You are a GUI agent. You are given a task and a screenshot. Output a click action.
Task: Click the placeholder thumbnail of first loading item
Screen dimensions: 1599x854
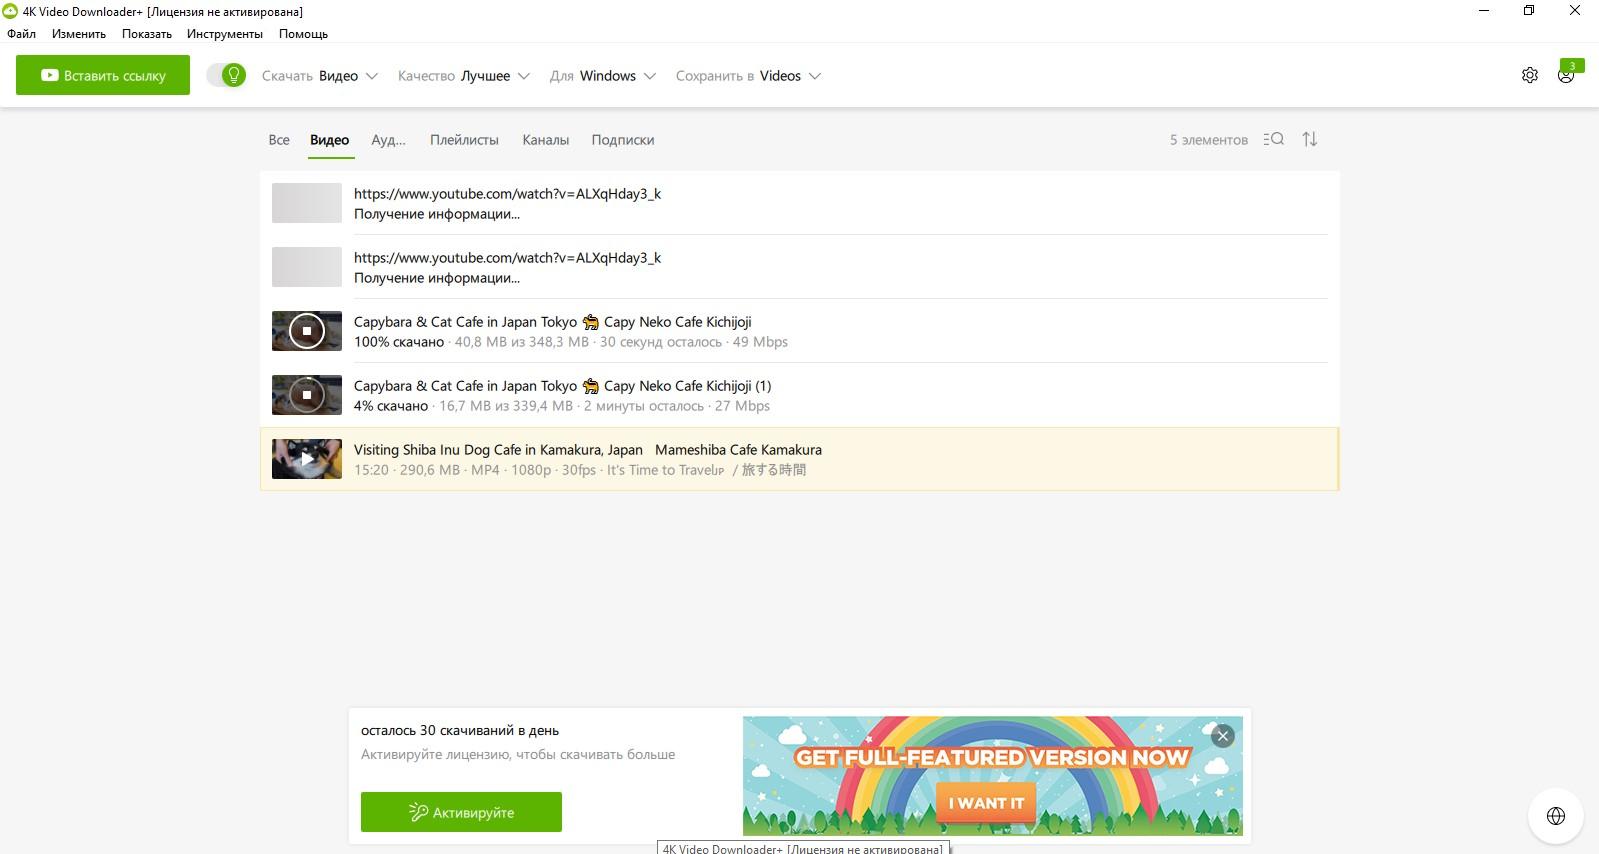pos(307,203)
